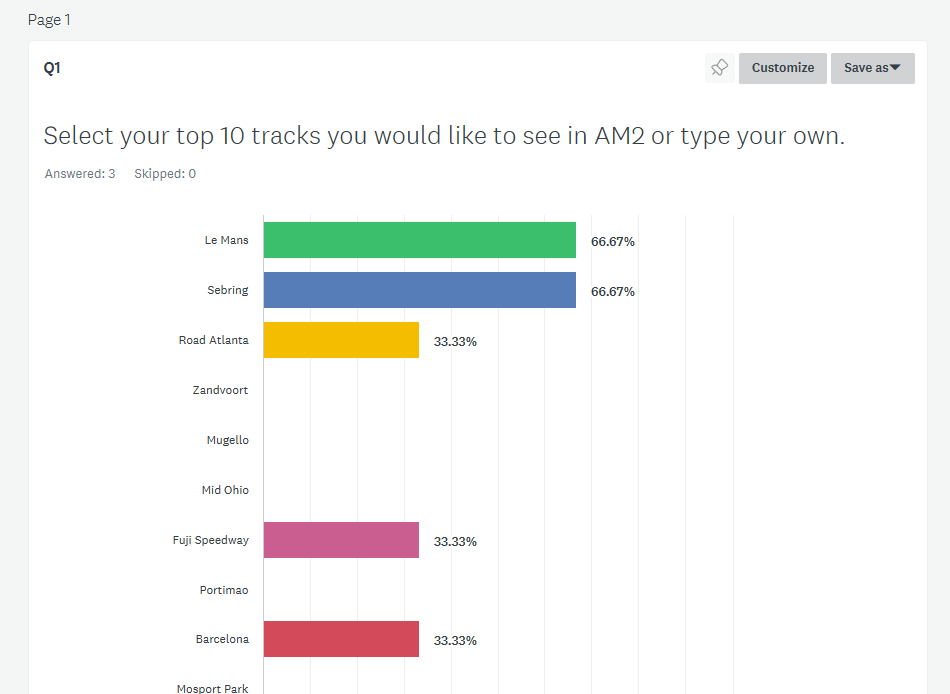Open the Customize chart options
This screenshot has height=694, width=950.
coord(783,68)
